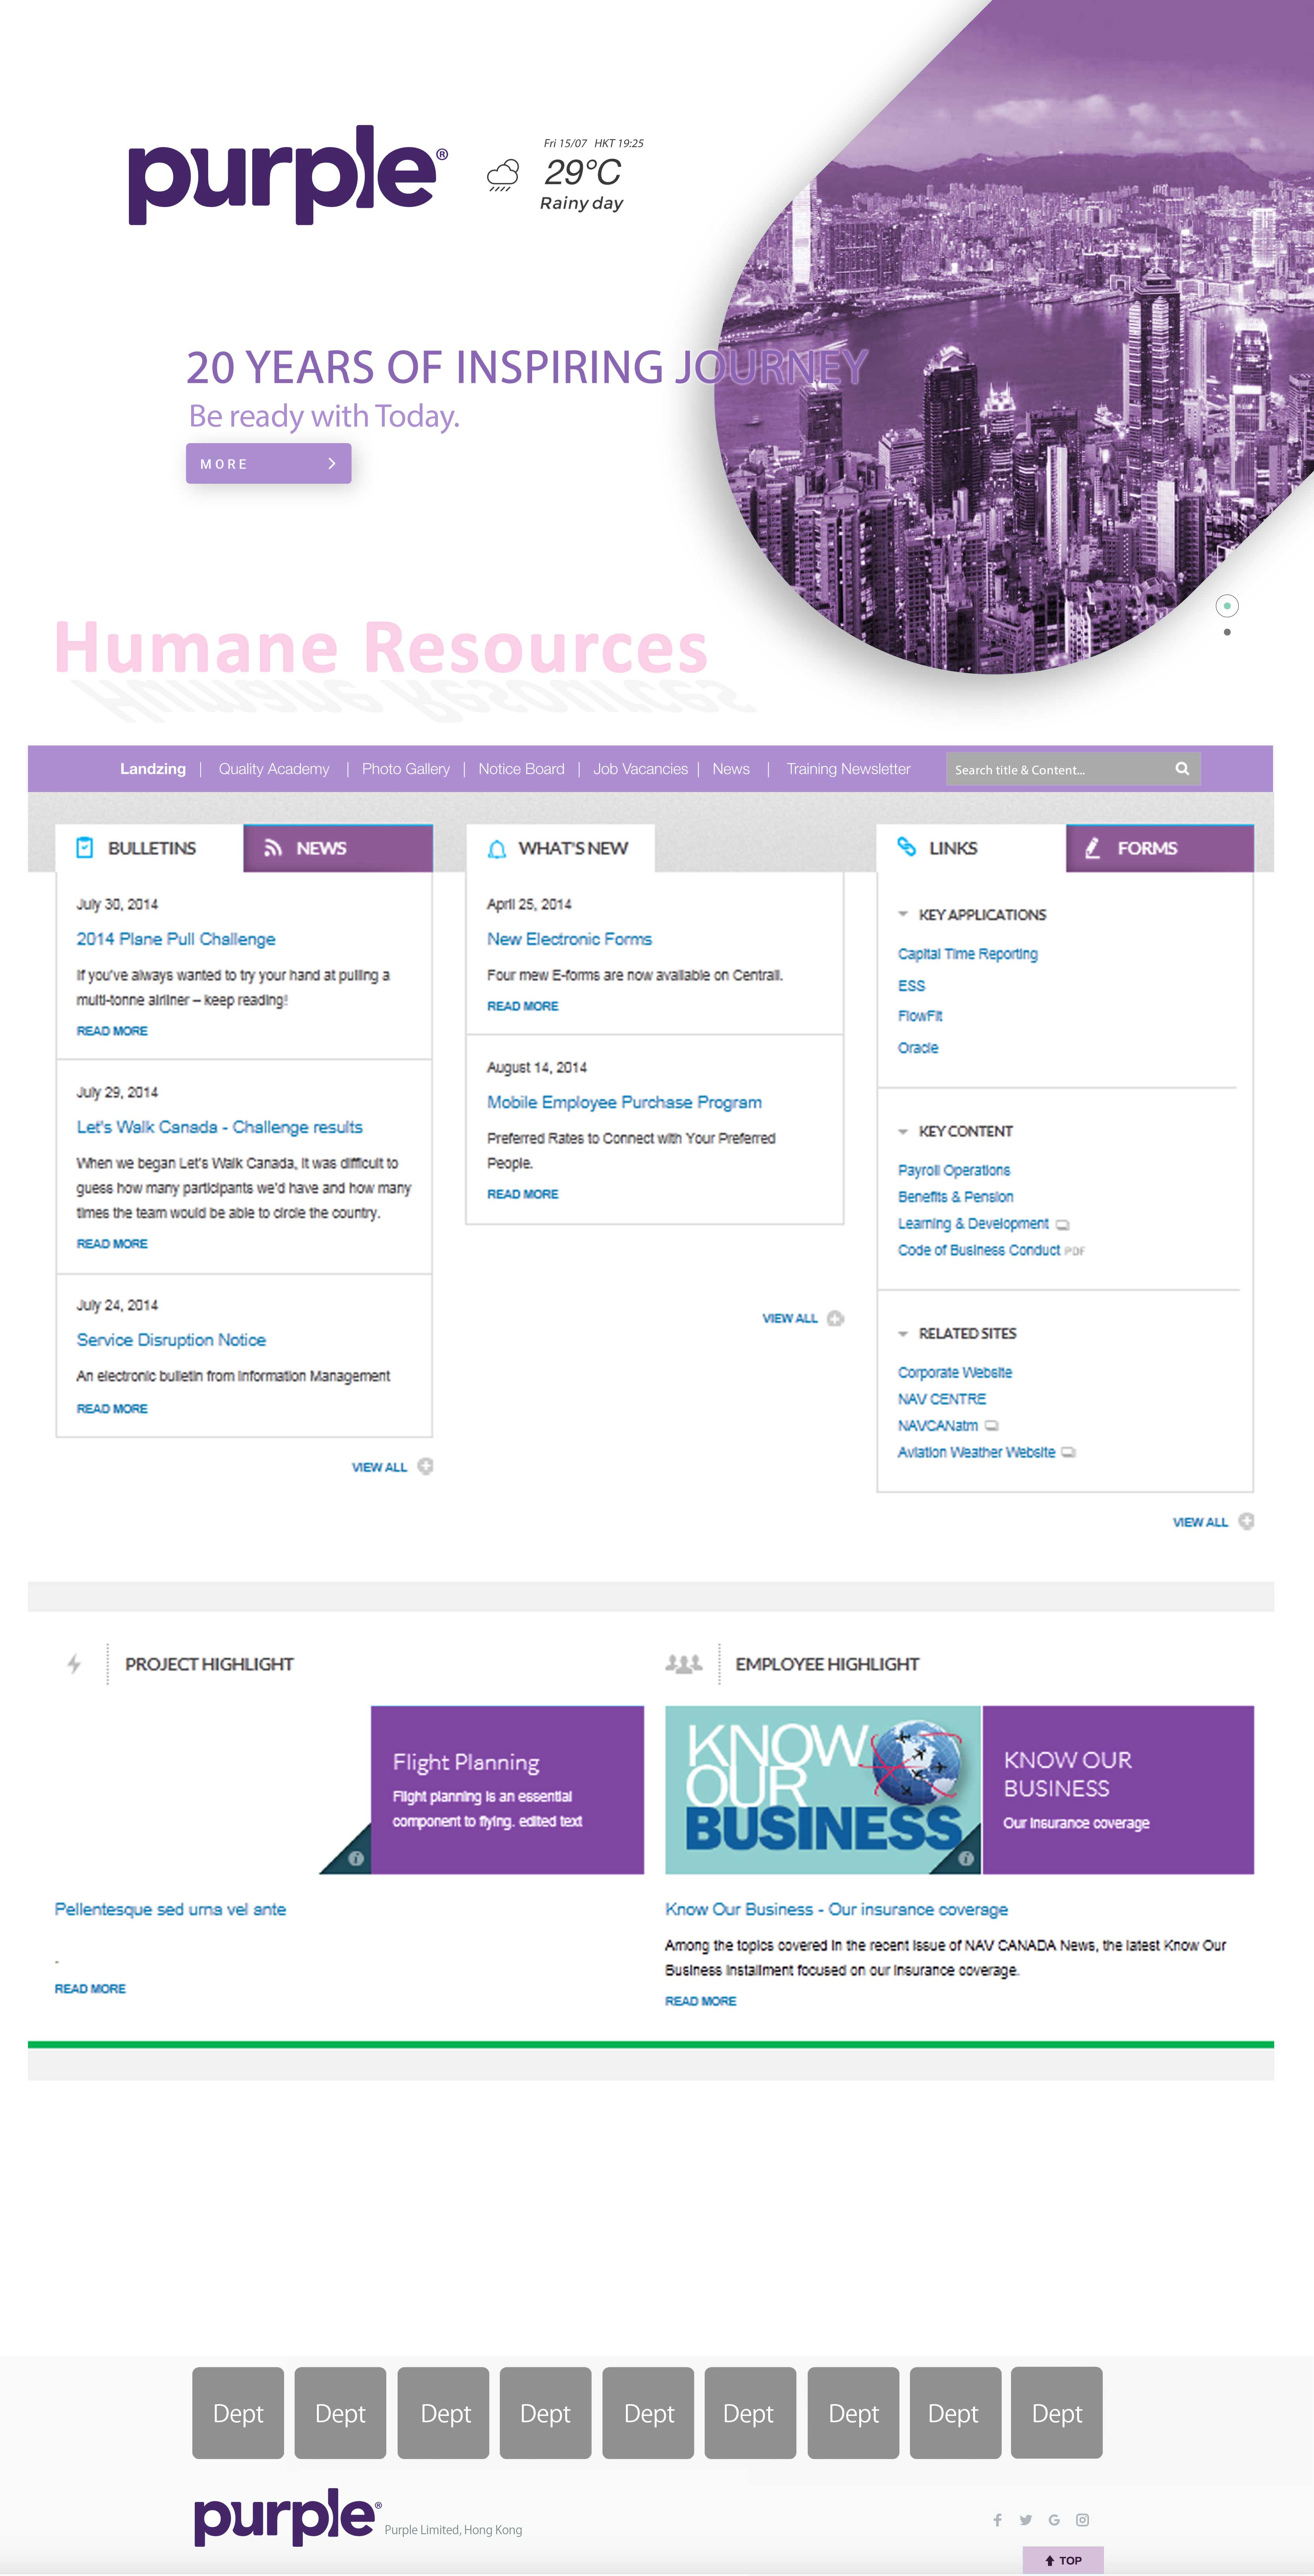This screenshot has height=2576, width=1314.
Task: Click popup icon next to NAVCANatm
Action: pos(992,1426)
